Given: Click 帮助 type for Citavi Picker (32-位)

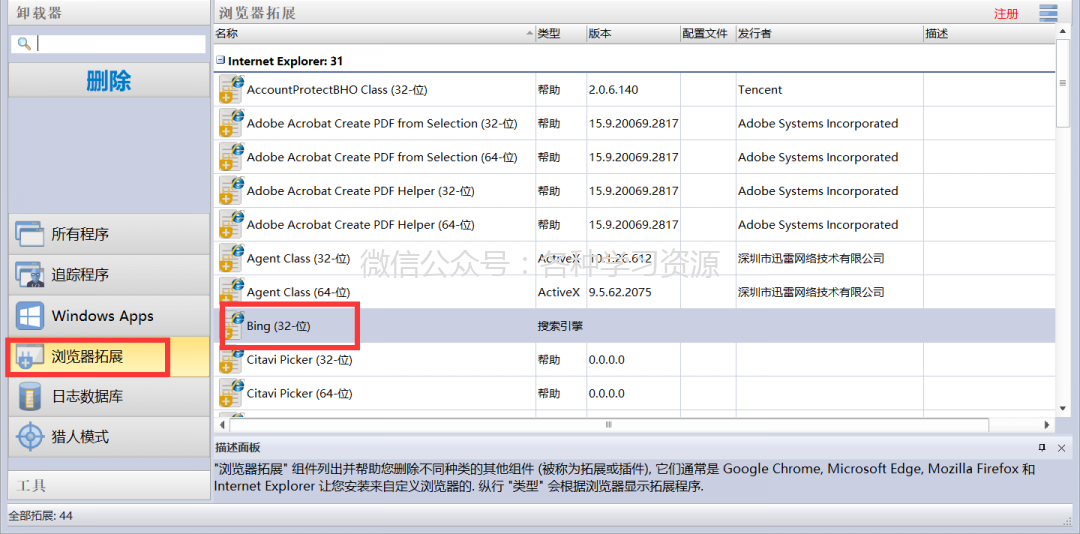Looking at the screenshot, I should coord(549,360).
